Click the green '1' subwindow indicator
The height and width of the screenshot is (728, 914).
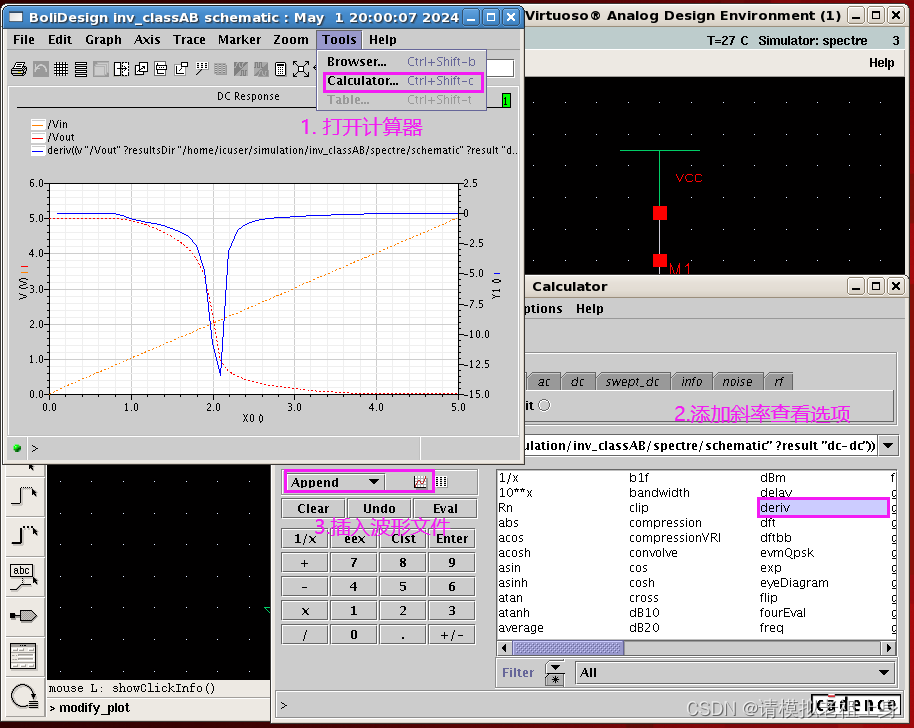point(506,100)
